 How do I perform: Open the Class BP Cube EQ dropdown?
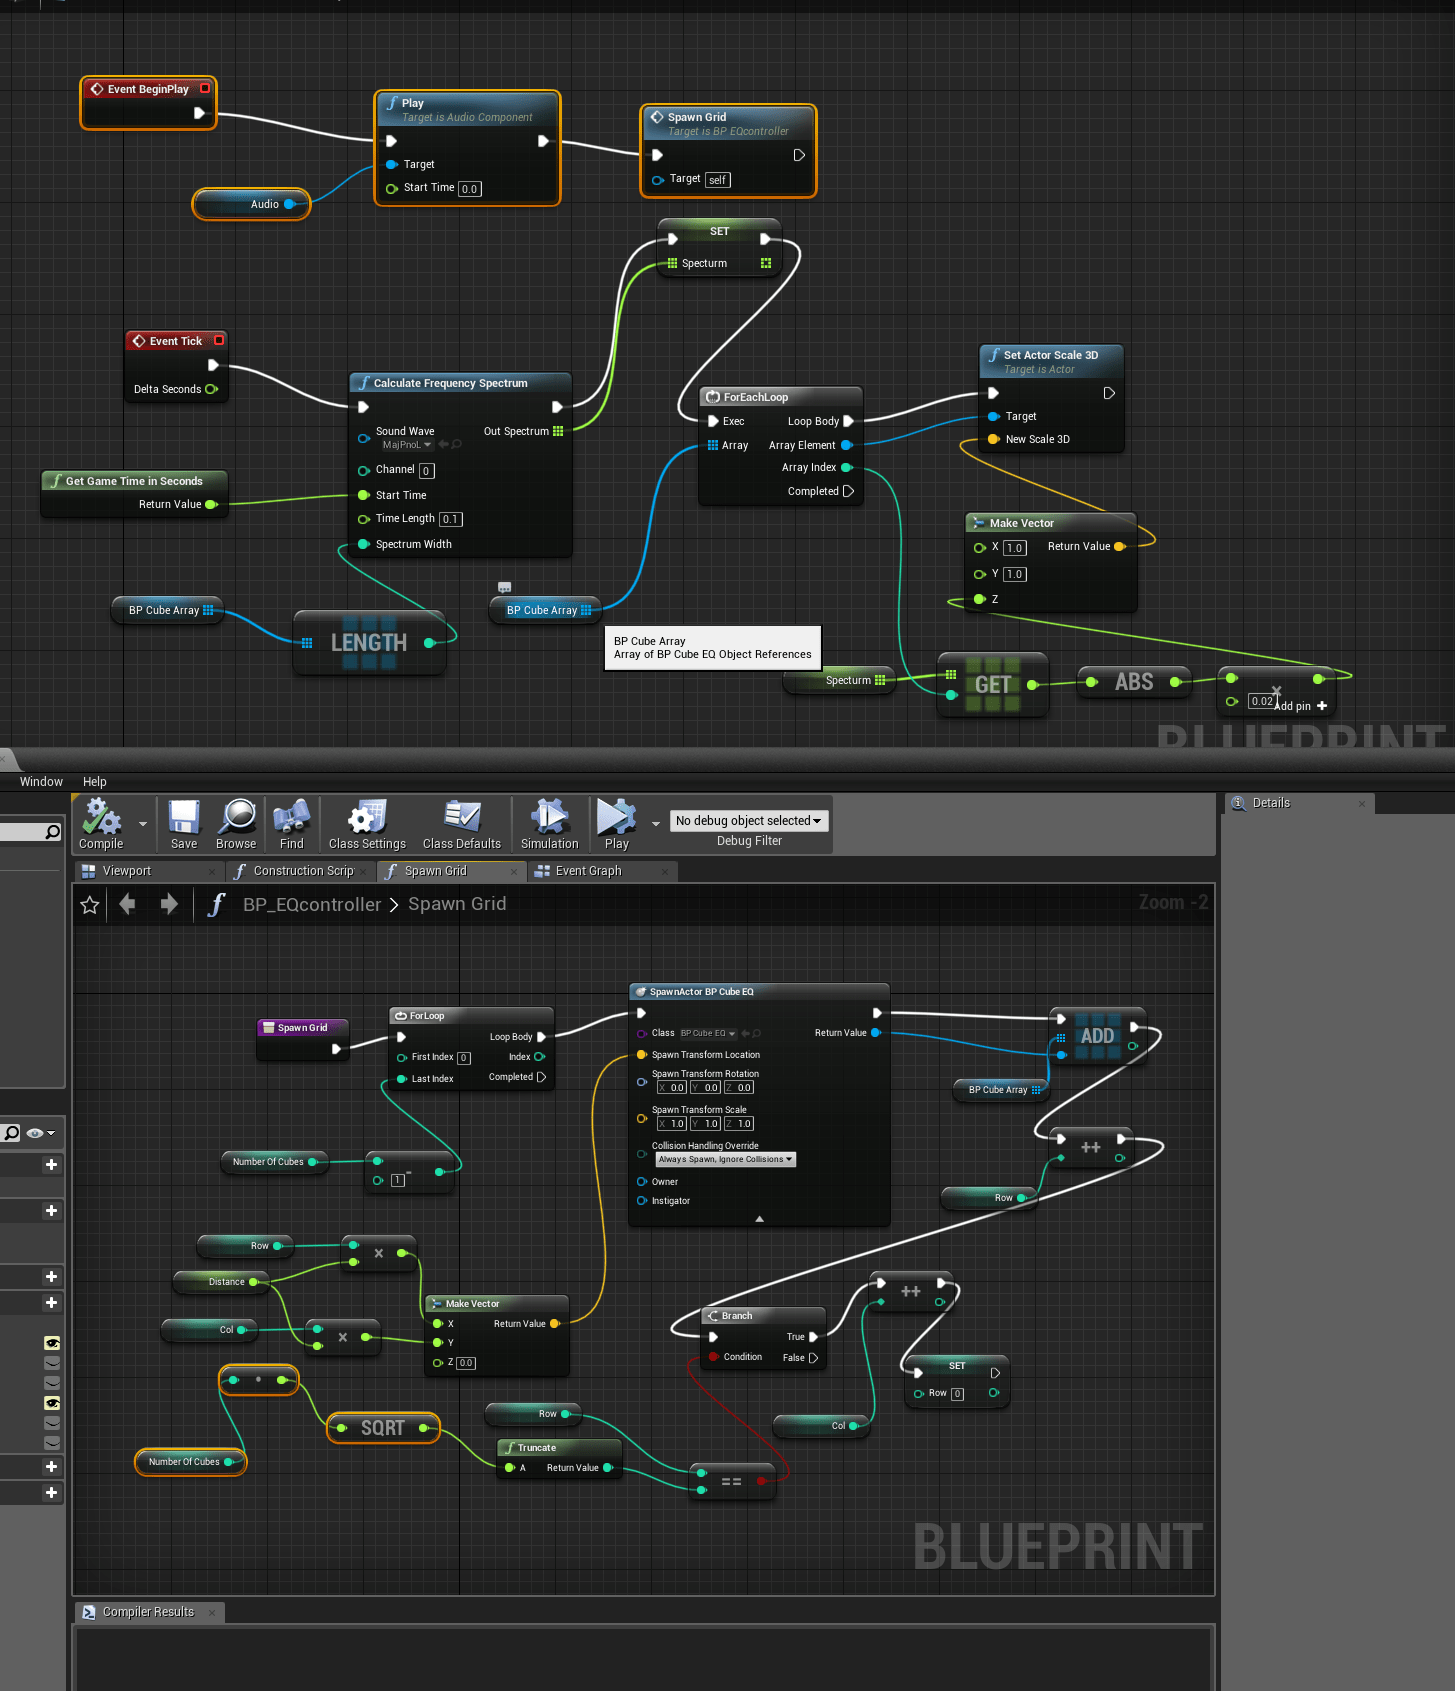tap(708, 1033)
